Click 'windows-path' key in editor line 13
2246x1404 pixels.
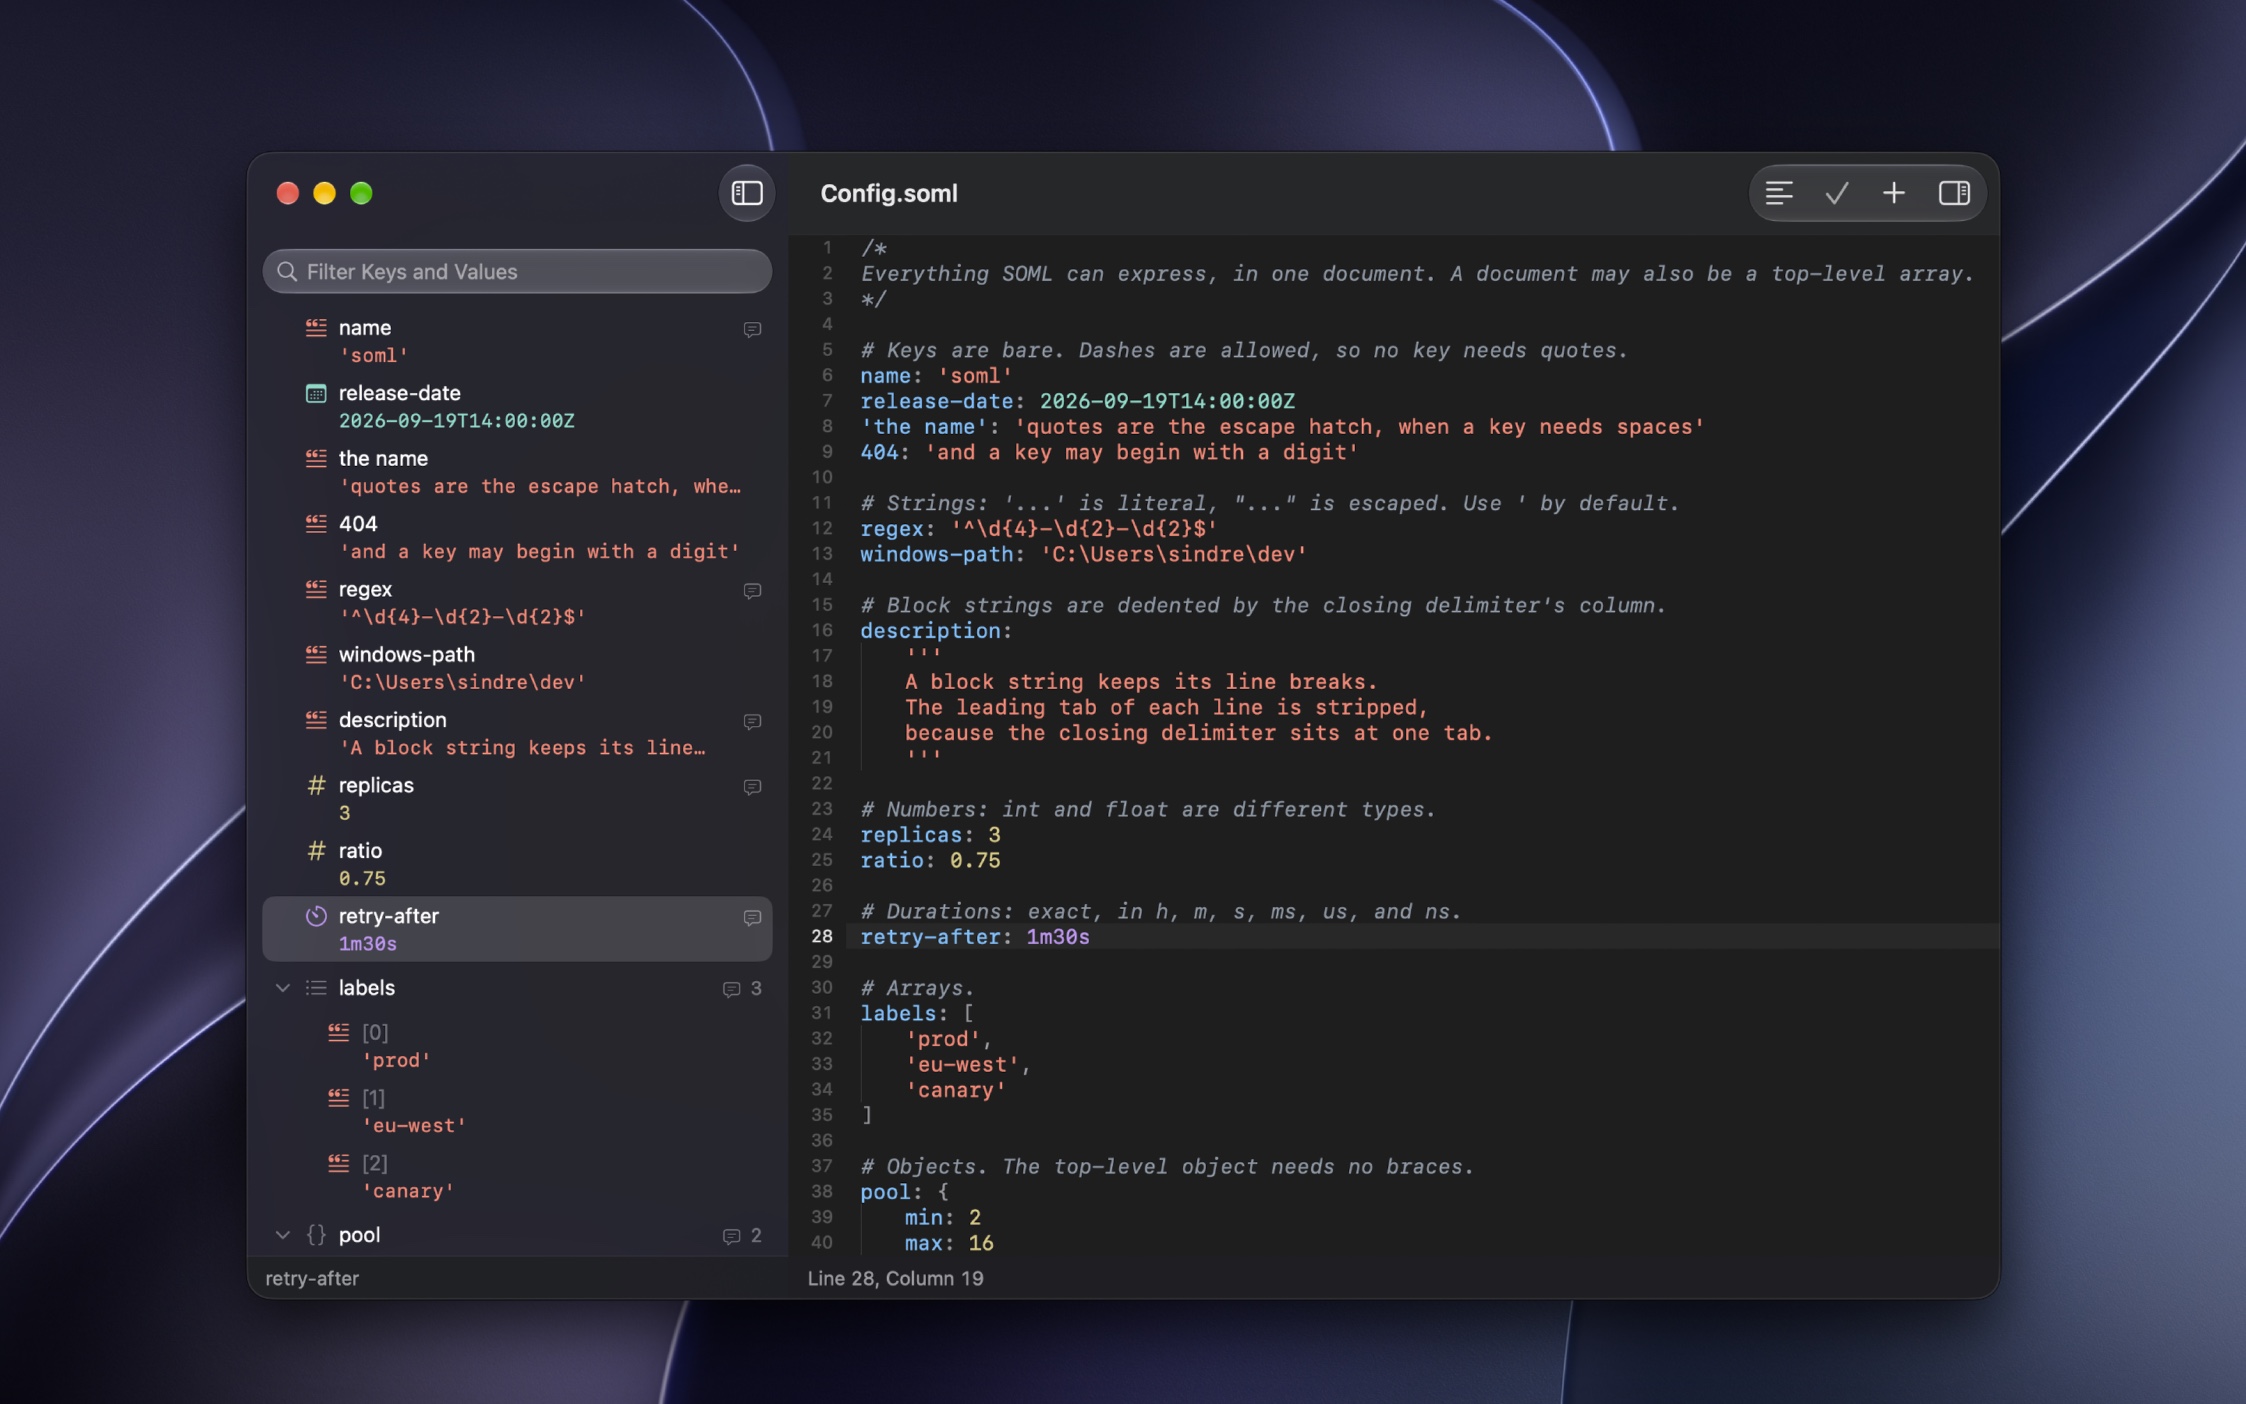[936, 554]
